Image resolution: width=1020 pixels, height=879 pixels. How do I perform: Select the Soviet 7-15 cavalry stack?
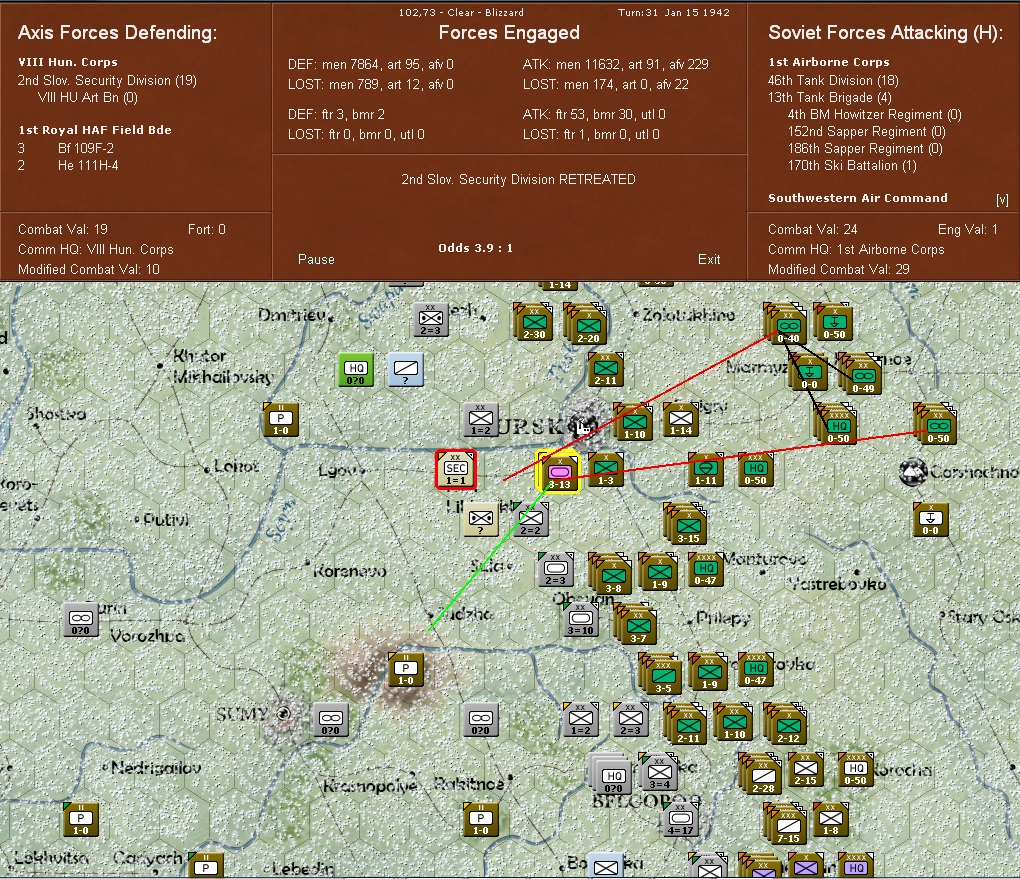785,824
